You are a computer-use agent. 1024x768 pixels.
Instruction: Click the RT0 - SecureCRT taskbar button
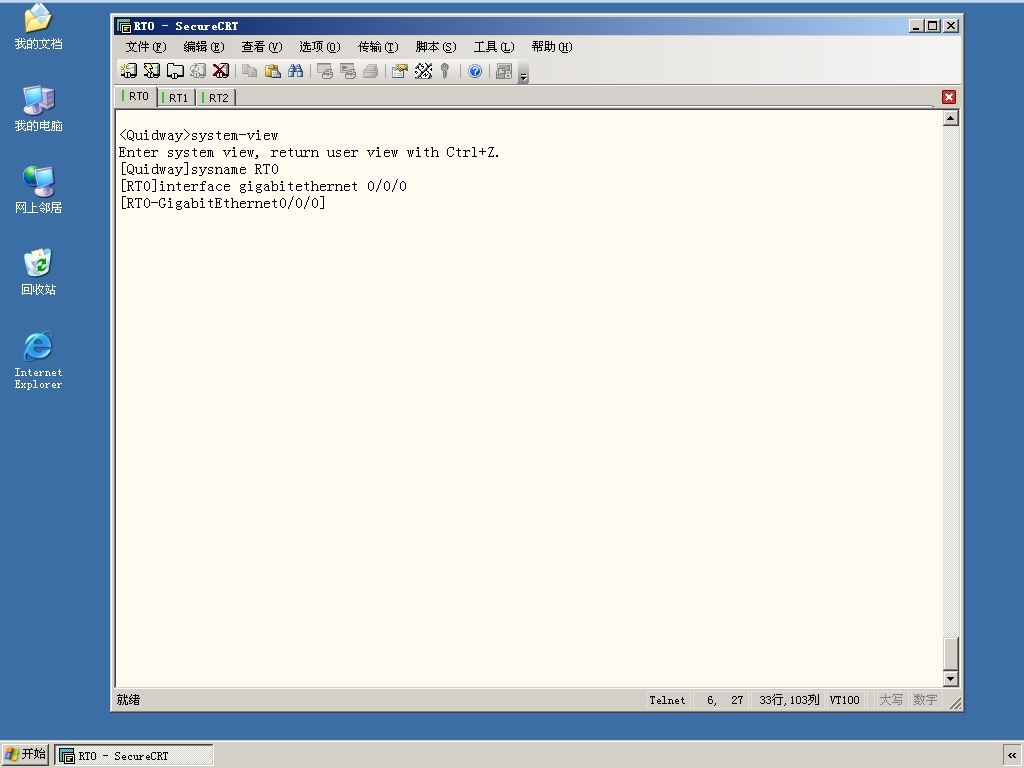point(134,756)
